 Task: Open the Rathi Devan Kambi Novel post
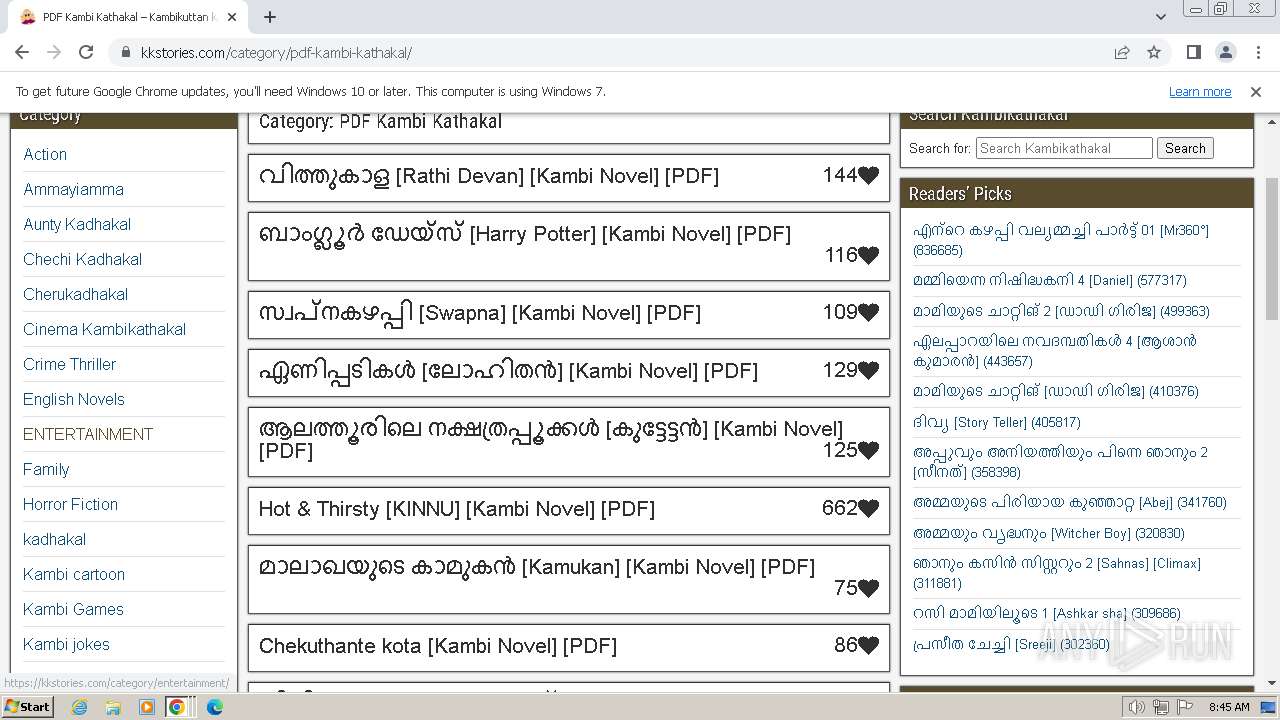pos(489,176)
